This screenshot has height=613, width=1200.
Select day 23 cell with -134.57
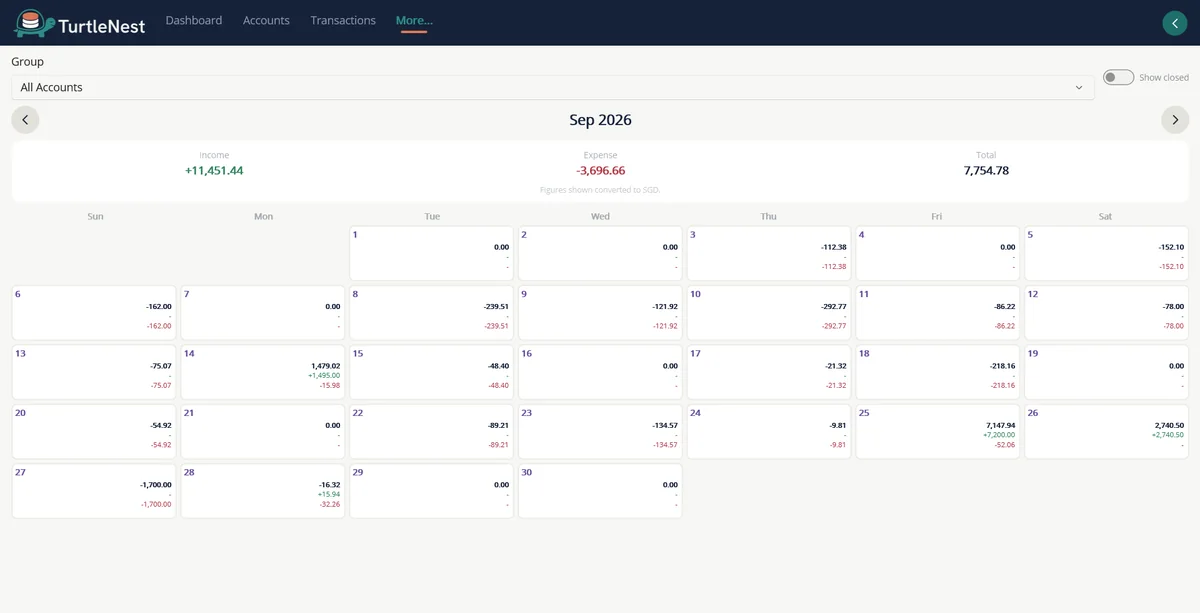[600, 432]
